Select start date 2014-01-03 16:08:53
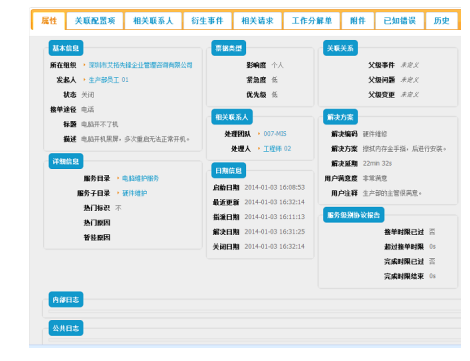 click(275, 187)
